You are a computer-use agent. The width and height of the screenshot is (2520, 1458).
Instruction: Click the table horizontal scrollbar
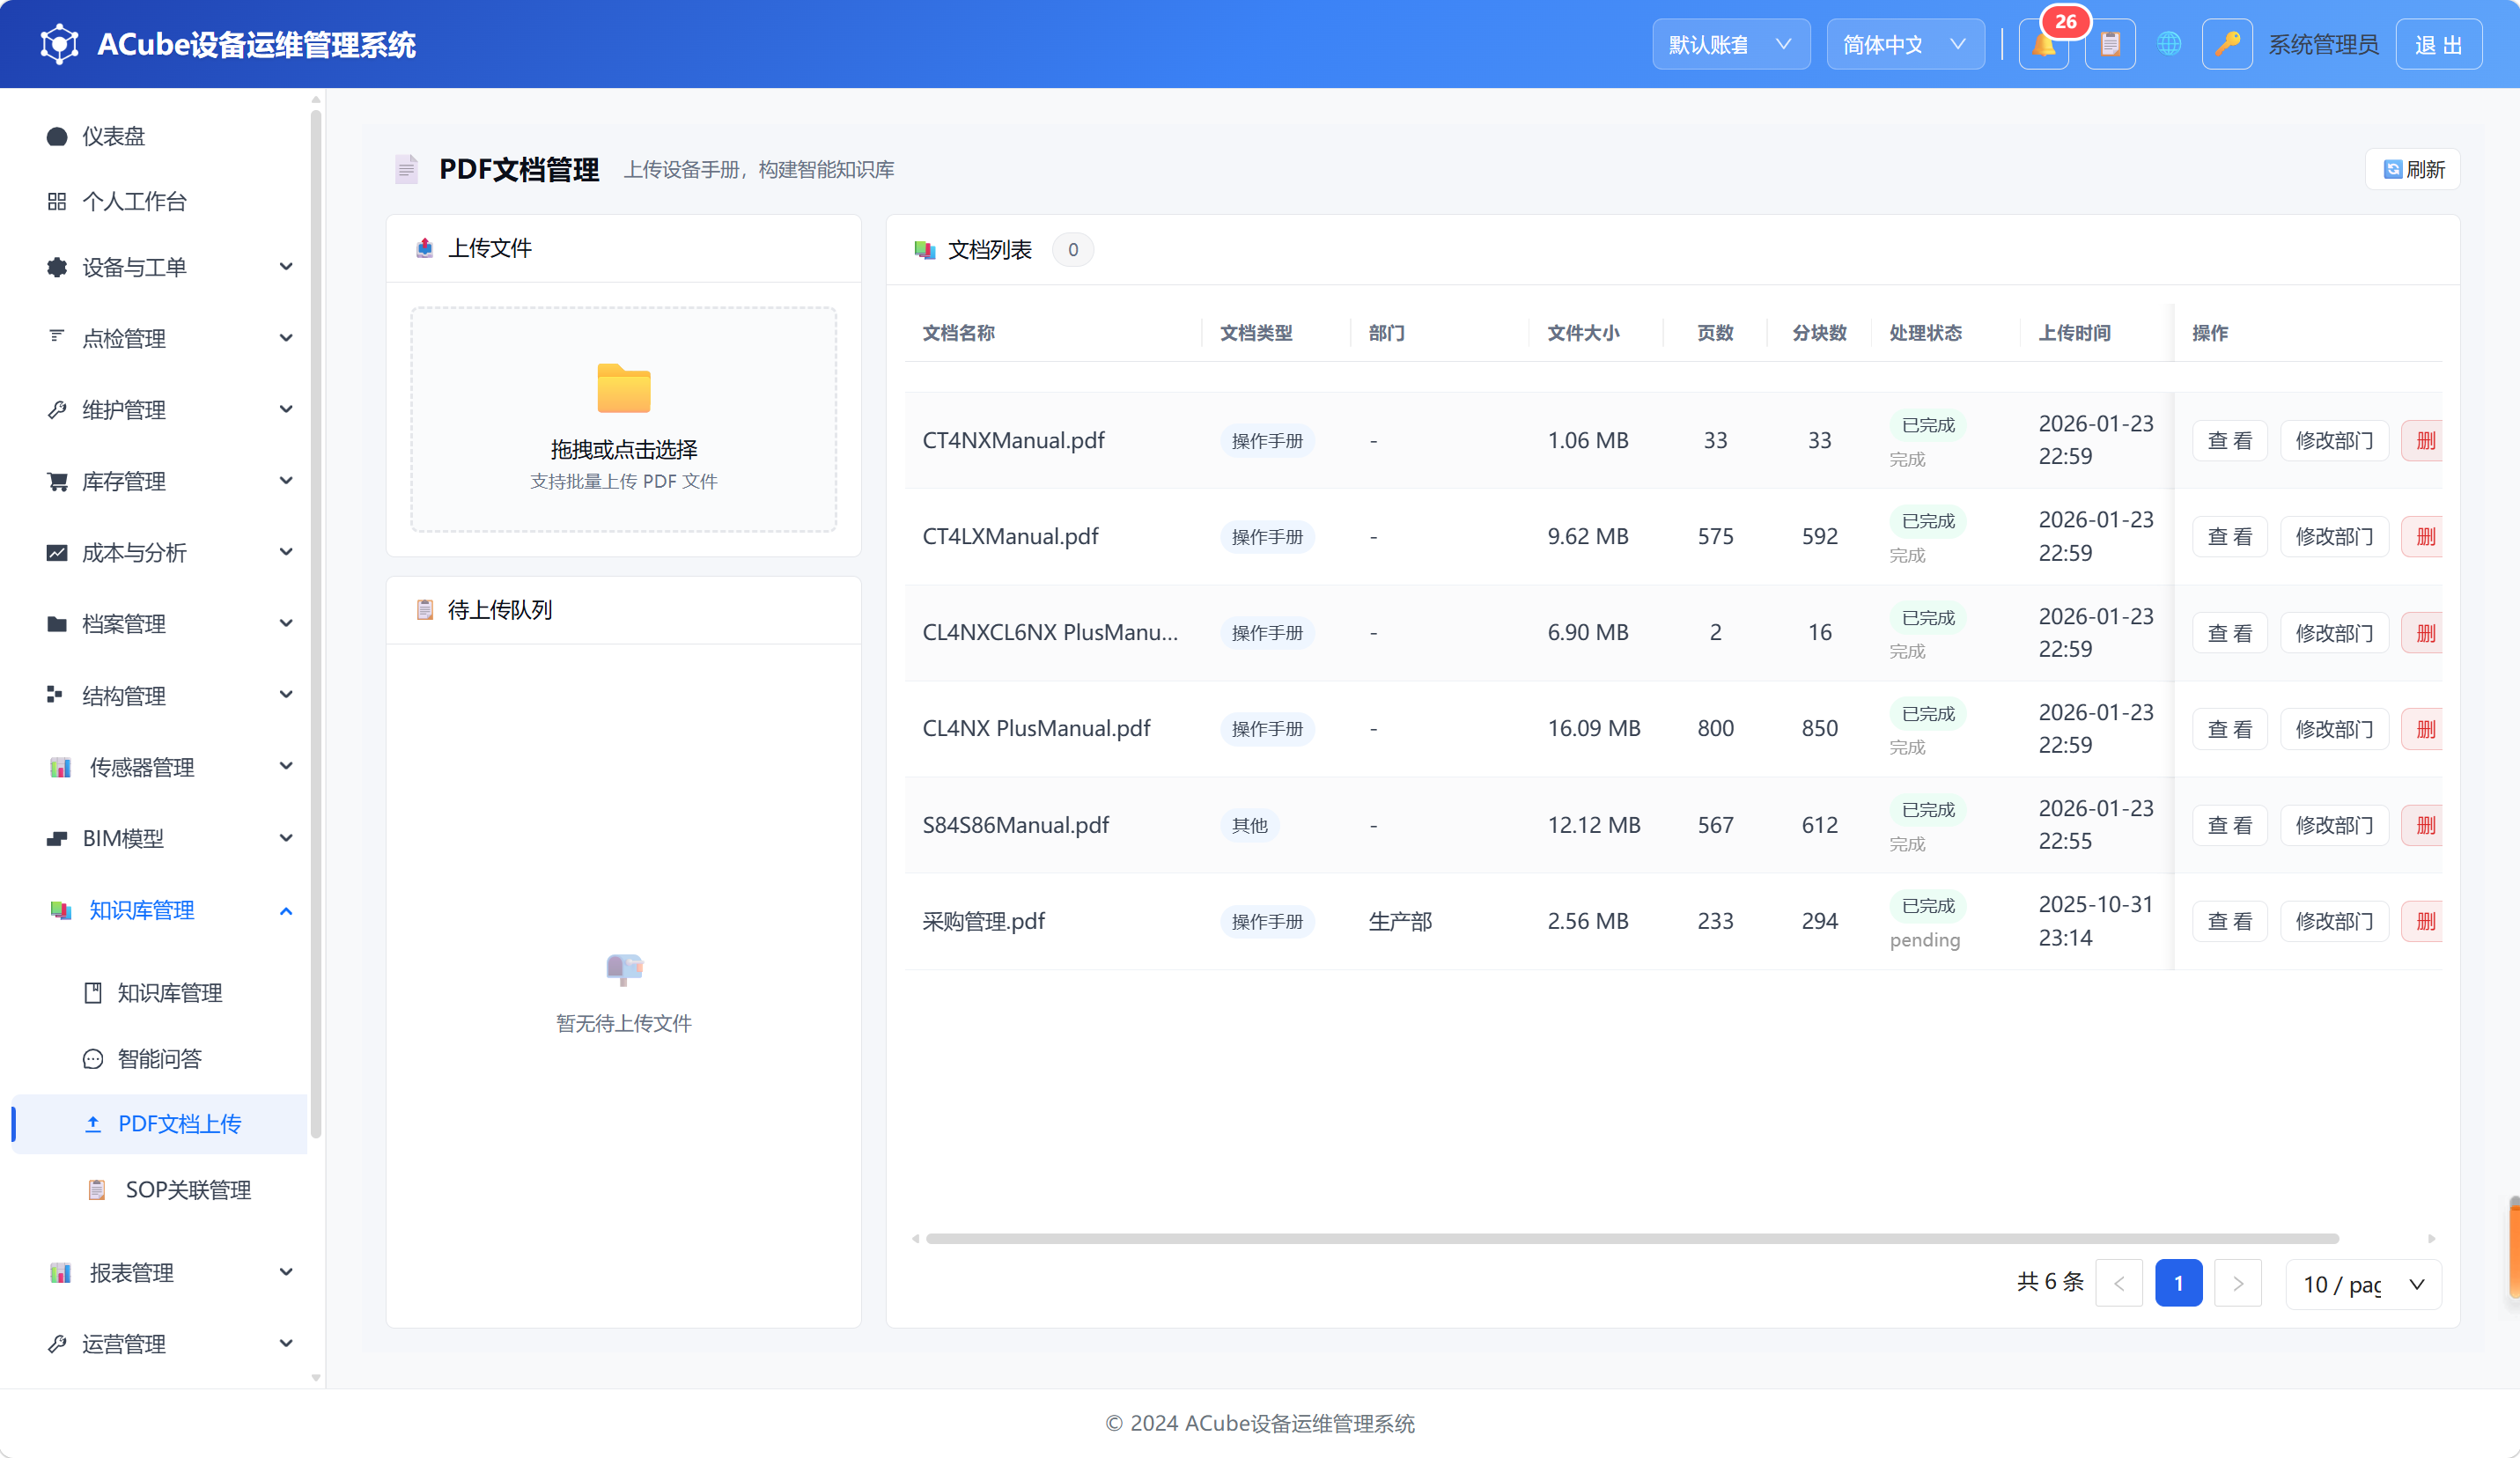tap(1632, 1238)
